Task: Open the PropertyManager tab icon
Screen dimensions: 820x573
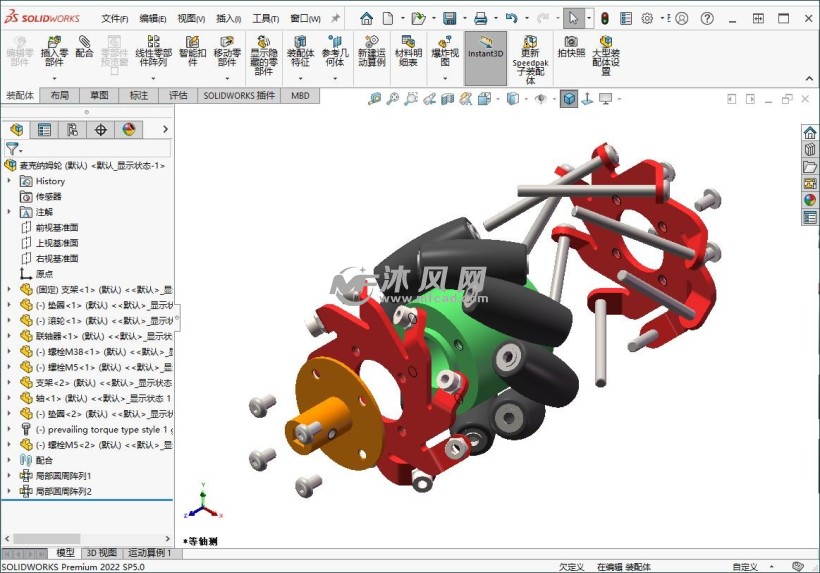Action: point(44,129)
